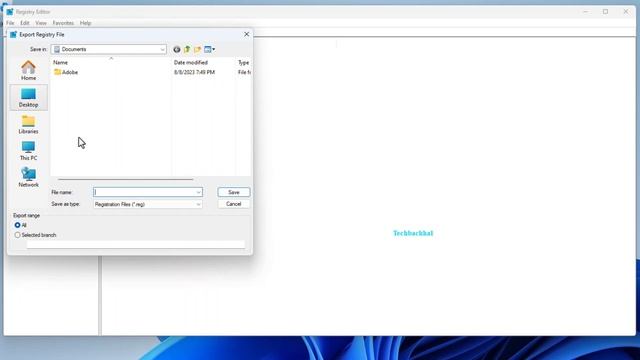Screen dimensions: 640x360
Task: Expand the Save in Documents dropdown
Action: coord(162,49)
